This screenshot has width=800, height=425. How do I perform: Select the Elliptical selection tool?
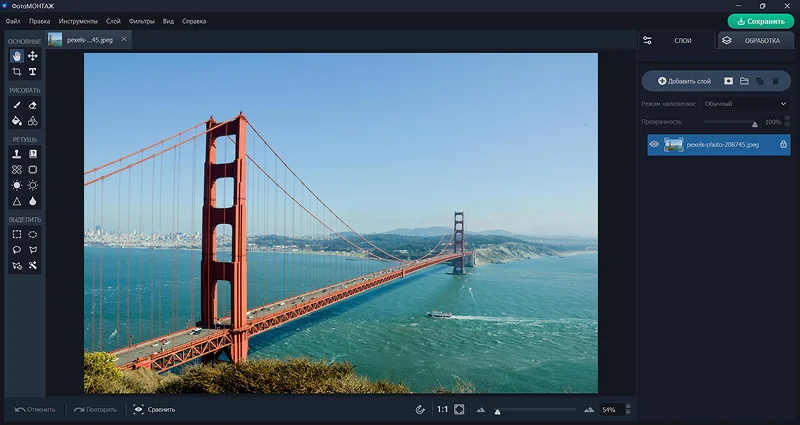33,234
